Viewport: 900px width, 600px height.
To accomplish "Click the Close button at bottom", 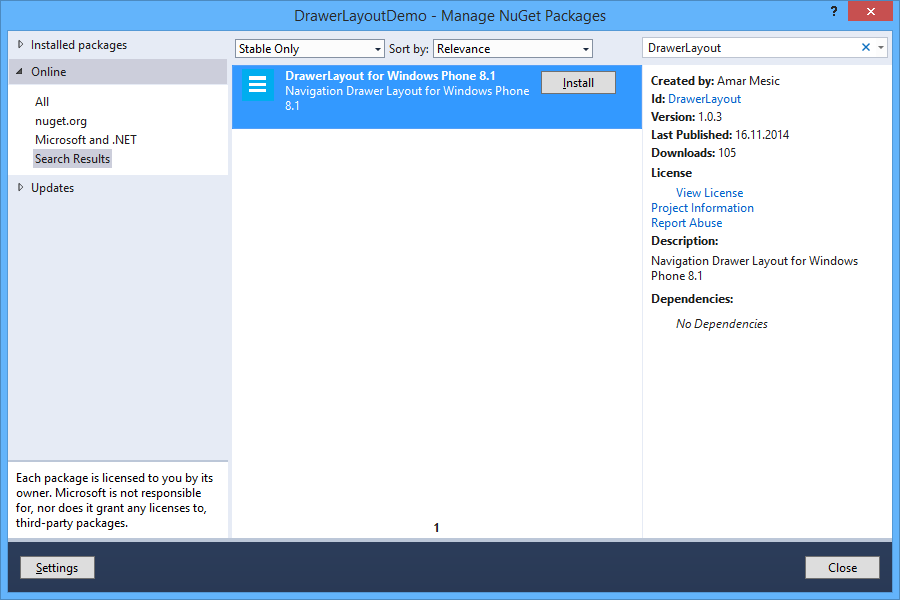I will click(x=842, y=568).
